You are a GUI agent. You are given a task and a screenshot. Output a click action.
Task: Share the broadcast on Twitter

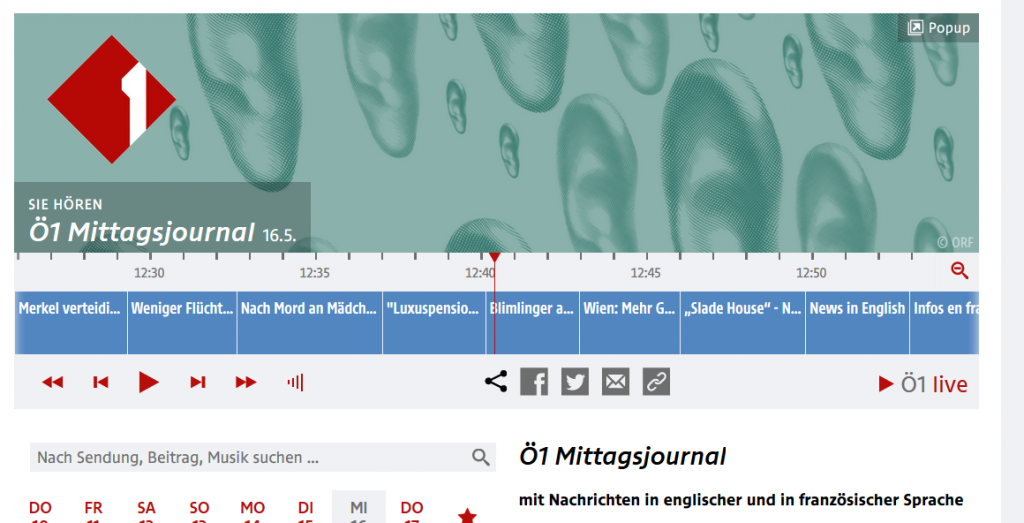pyautogui.click(x=575, y=382)
